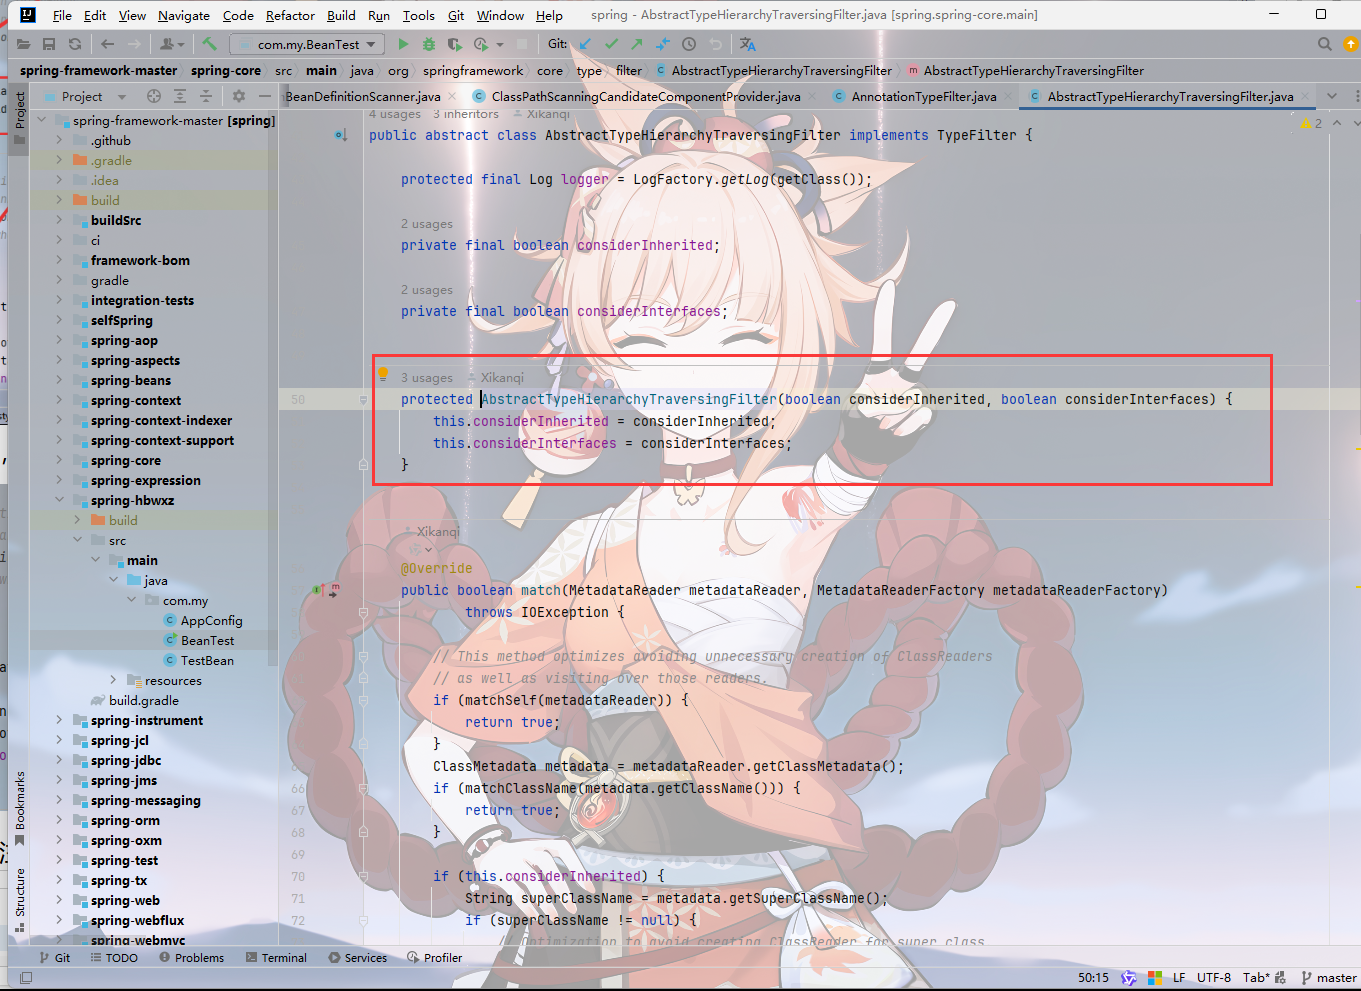Collapse the com.my package

(x=131, y=600)
